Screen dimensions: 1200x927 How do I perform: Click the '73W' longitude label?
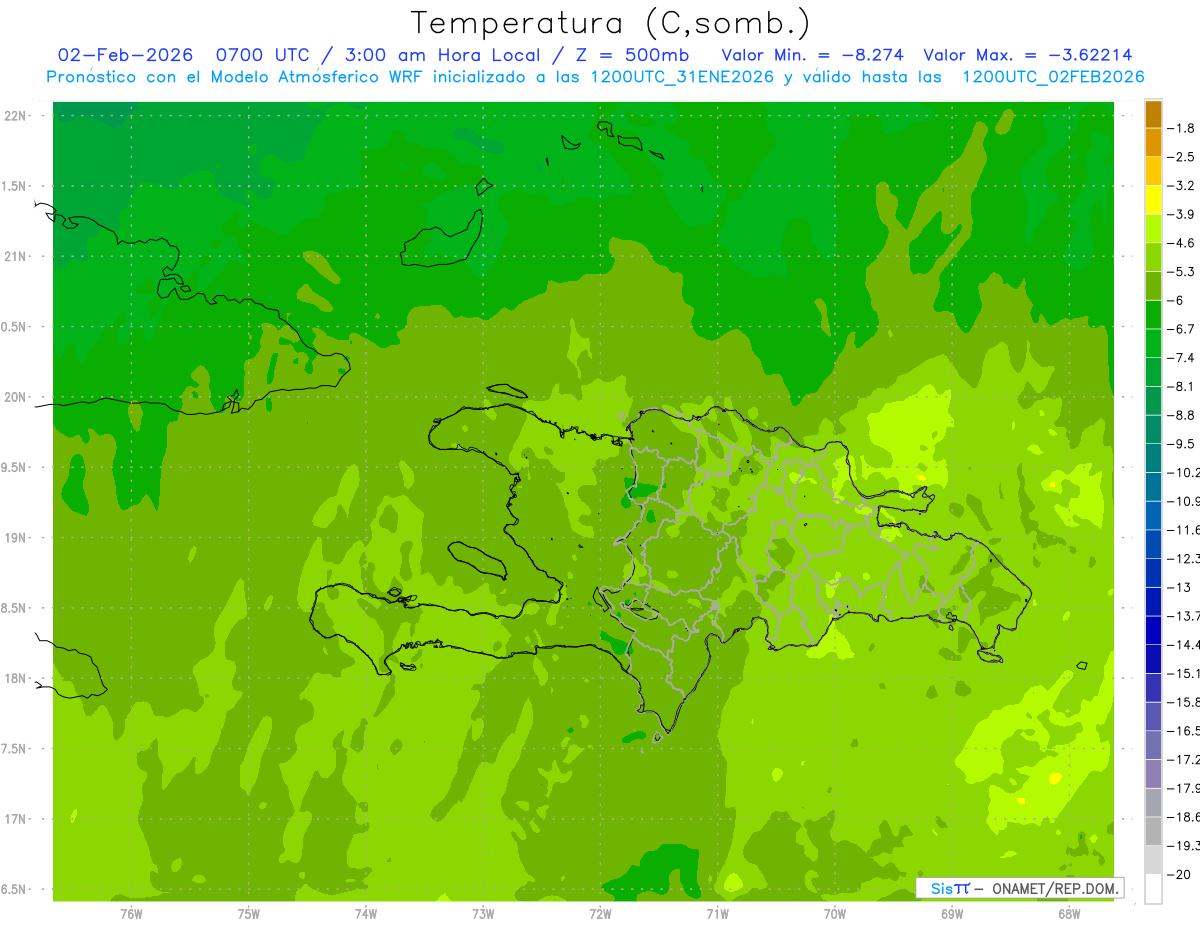(483, 913)
